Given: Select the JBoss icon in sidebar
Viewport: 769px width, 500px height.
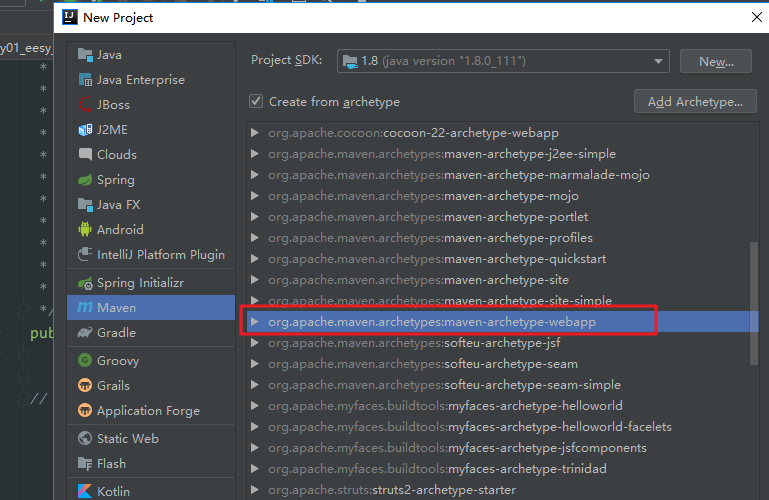Looking at the screenshot, I should click(85, 105).
